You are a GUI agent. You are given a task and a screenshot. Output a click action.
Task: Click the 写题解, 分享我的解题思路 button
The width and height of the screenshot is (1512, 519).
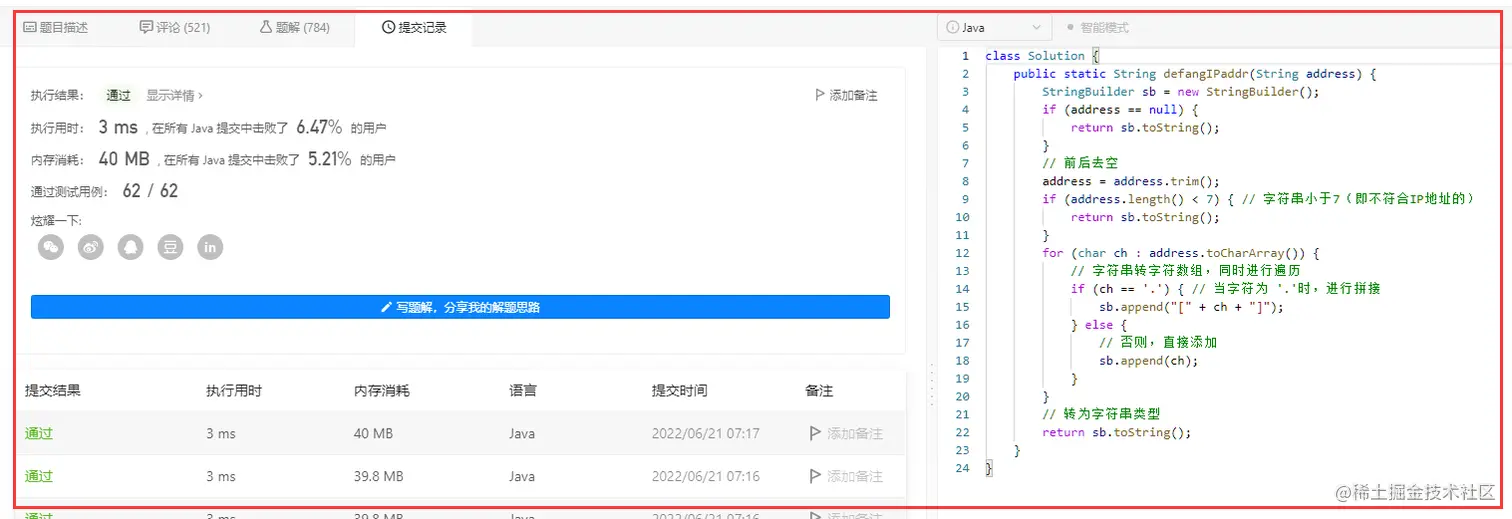(x=460, y=307)
